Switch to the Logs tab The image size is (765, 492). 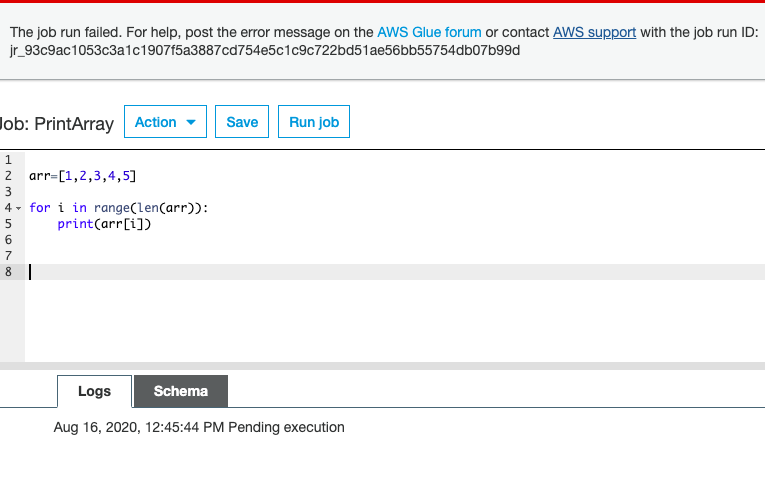tap(95, 391)
